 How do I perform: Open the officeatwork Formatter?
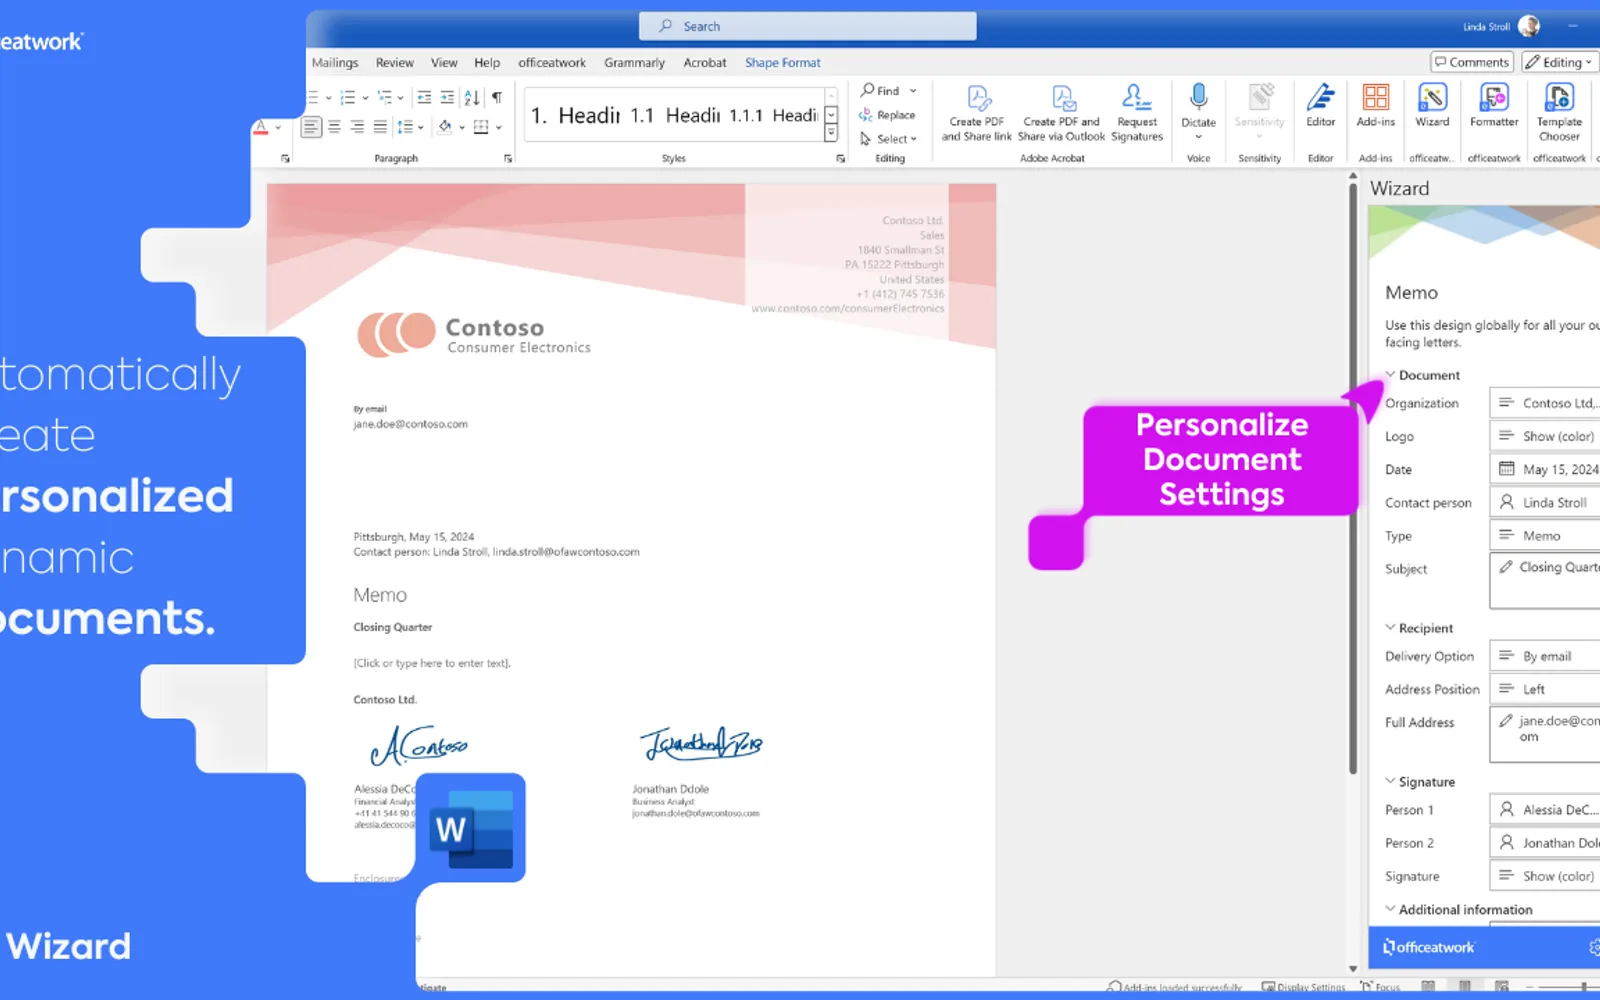click(x=1494, y=105)
